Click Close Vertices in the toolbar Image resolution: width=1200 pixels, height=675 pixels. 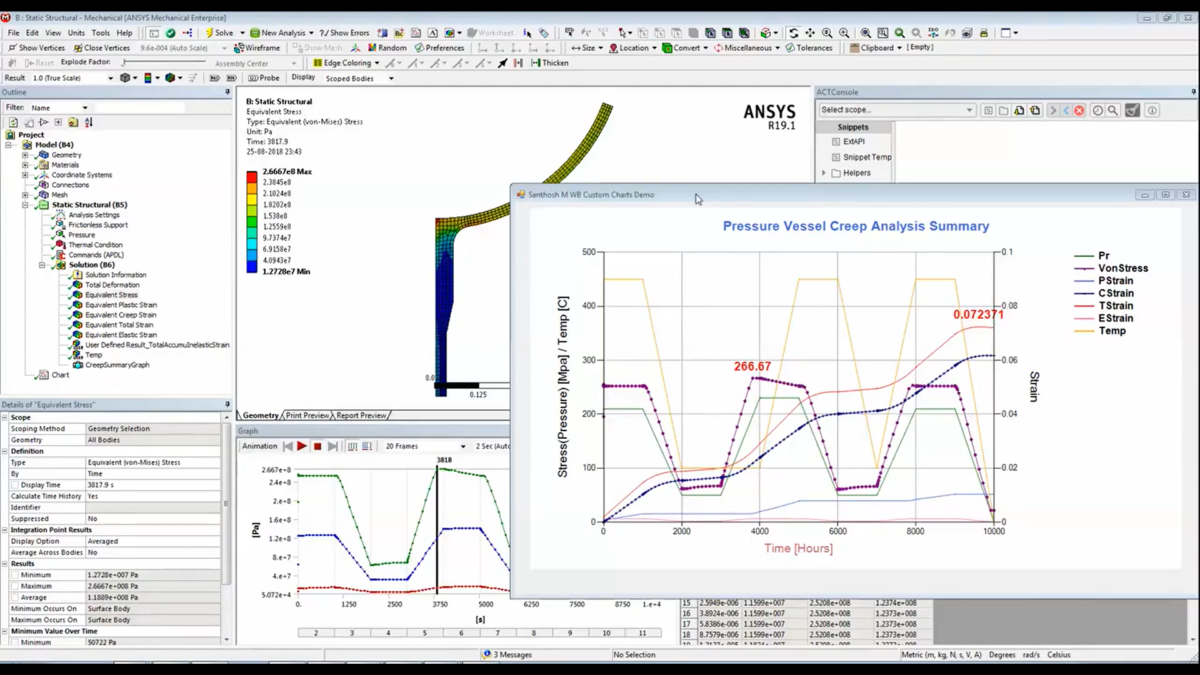101,48
